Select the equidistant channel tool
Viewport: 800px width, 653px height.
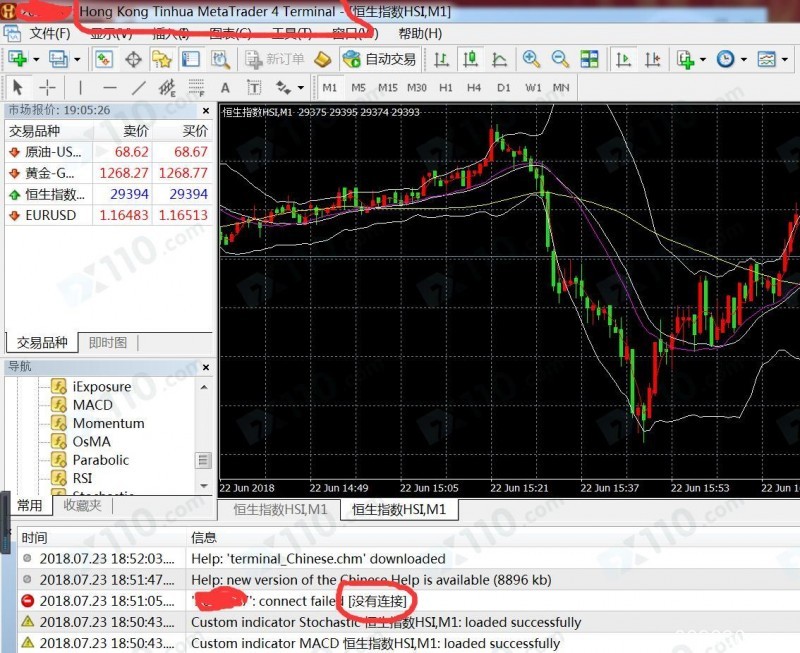(167, 88)
